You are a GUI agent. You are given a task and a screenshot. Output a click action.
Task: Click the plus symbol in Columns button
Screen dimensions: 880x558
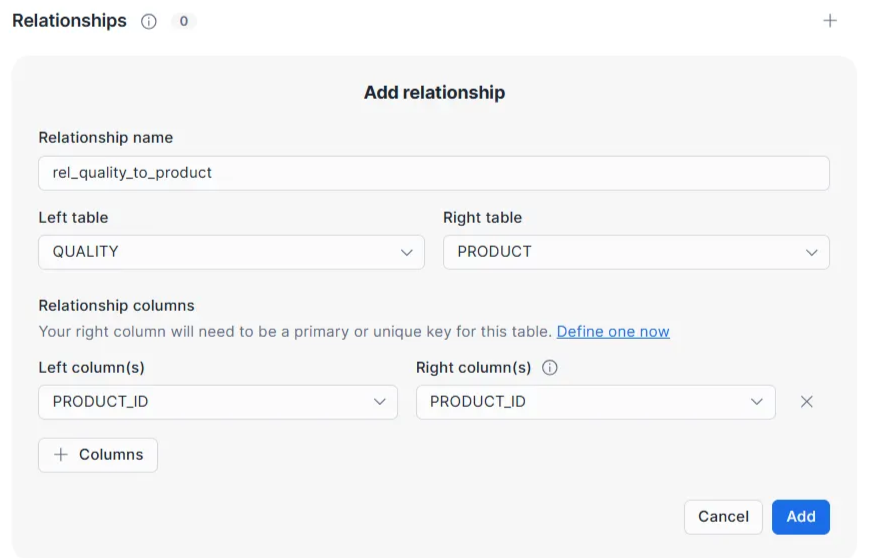point(61,455)
